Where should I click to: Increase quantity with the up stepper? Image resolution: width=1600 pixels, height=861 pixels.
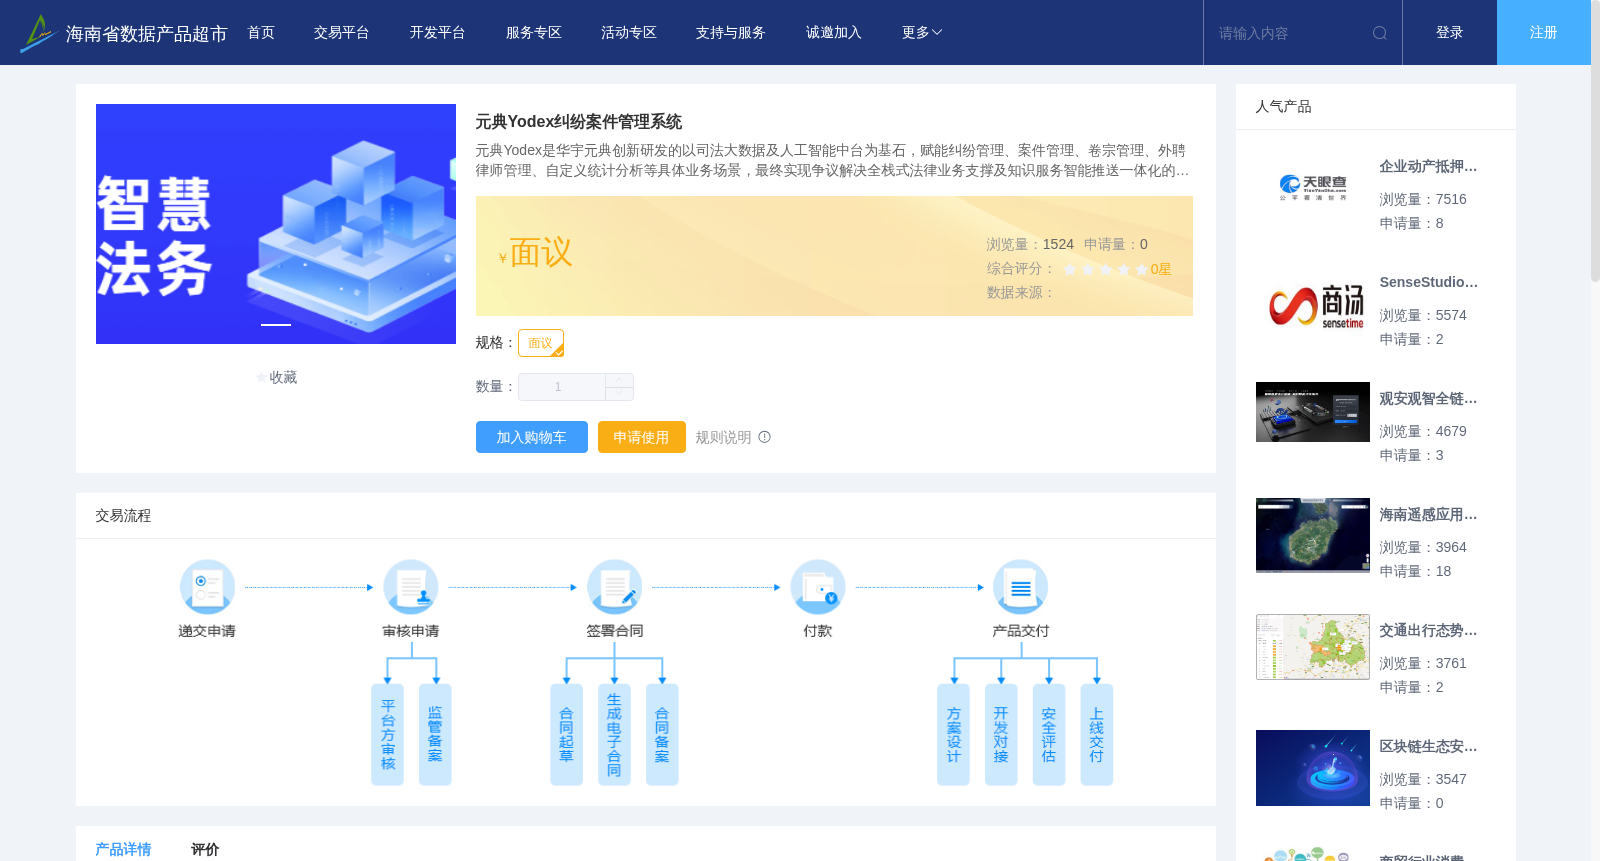pyautogui.click(x=619, y=380)
